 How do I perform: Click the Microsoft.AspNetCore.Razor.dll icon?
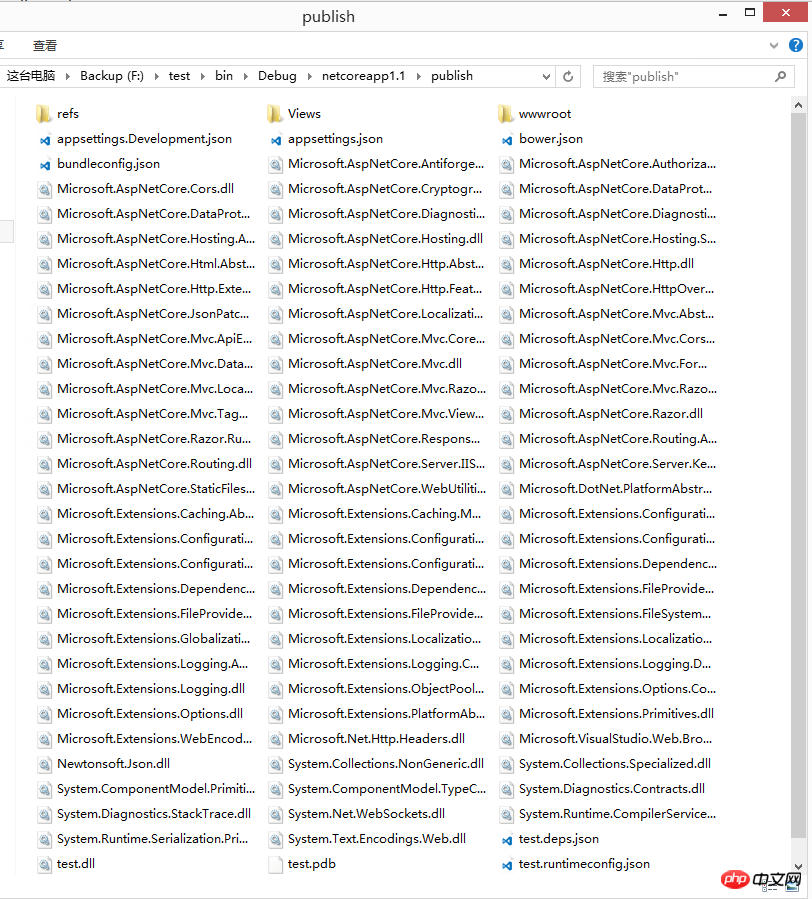[x=507, y=415]
